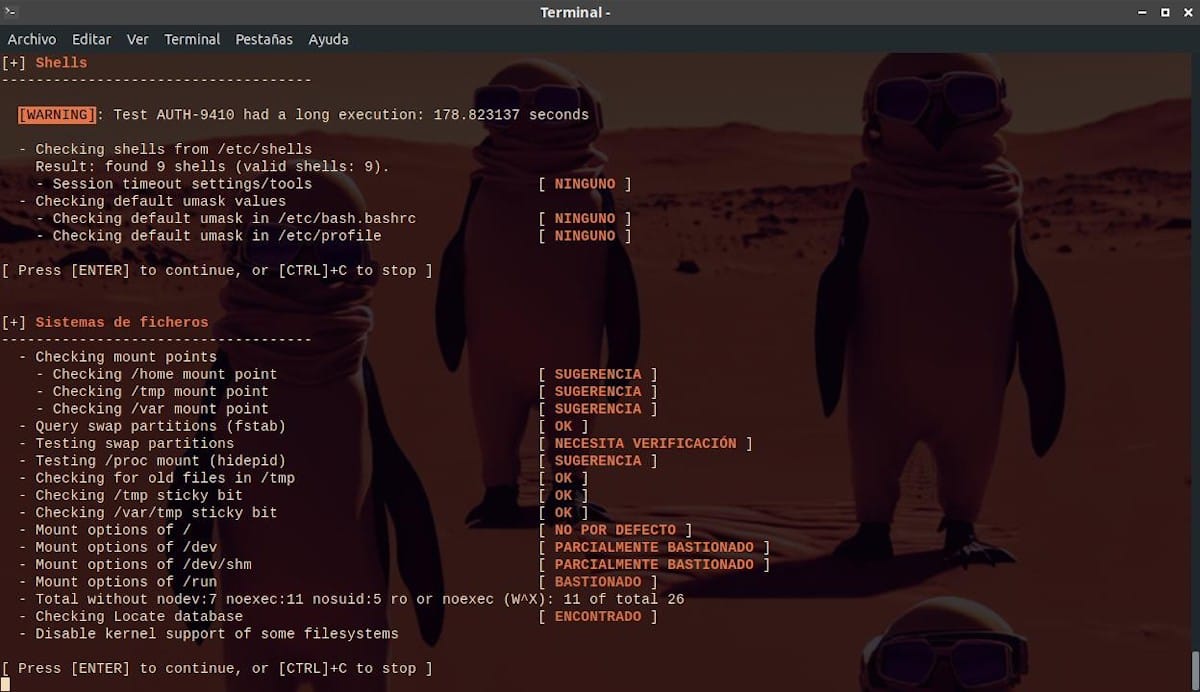This screenshot has height=692, width=1200.
Task: Click PARCIALMENTE BASTIONADO next to /dev options
Action: pos(654,547)
